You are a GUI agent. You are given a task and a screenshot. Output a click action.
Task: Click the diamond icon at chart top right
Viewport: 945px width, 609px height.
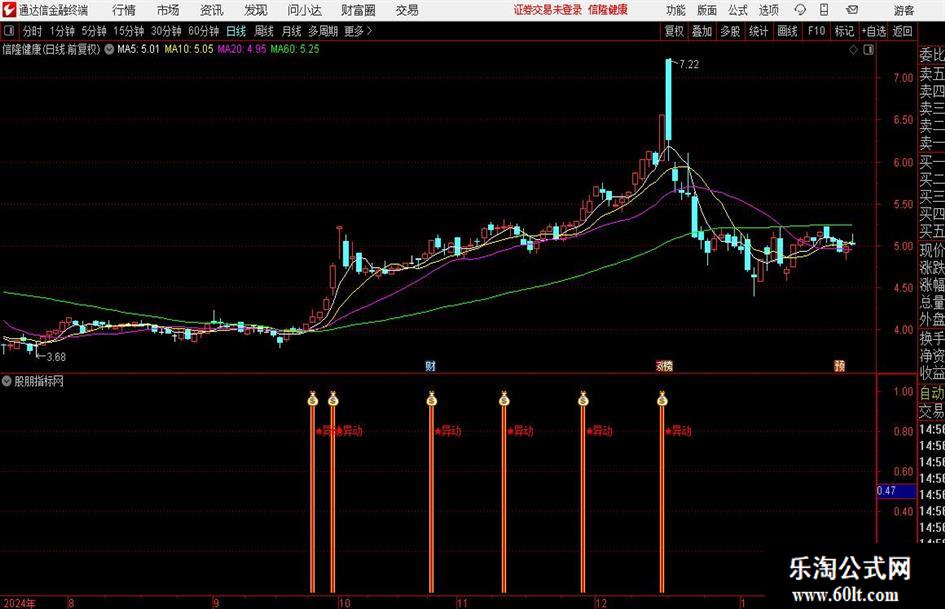[853, 50]
